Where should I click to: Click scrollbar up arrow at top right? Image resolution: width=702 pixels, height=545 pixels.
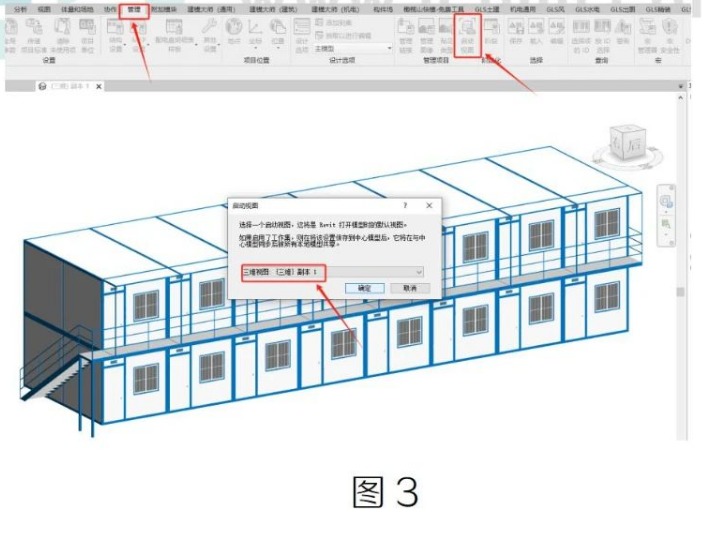(681, 97)
